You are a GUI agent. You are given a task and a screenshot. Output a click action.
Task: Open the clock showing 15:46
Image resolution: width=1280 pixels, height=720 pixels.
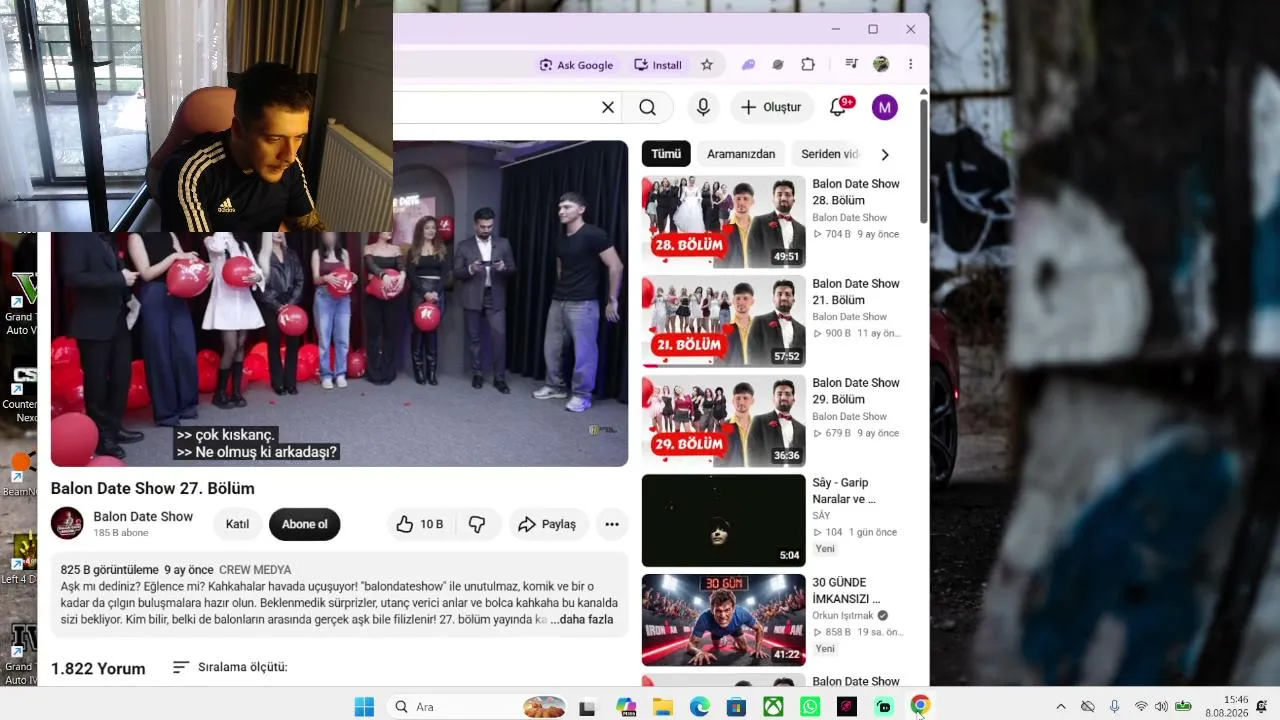[x=1227, y=707]
